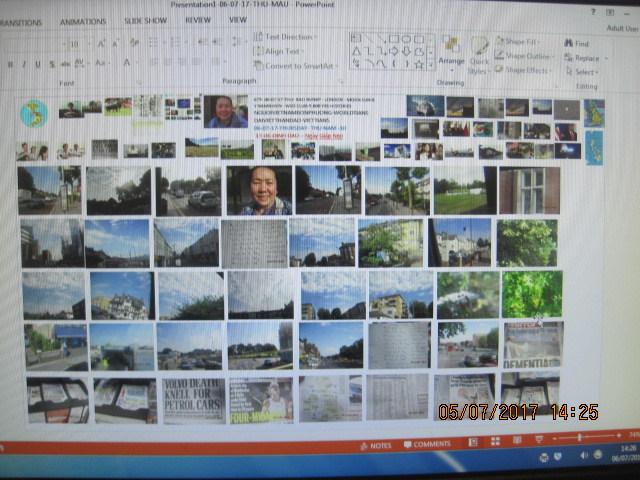Screen dimensions: 640x480
Task: Open Line Spacing menu
Action: pos(237,41)
